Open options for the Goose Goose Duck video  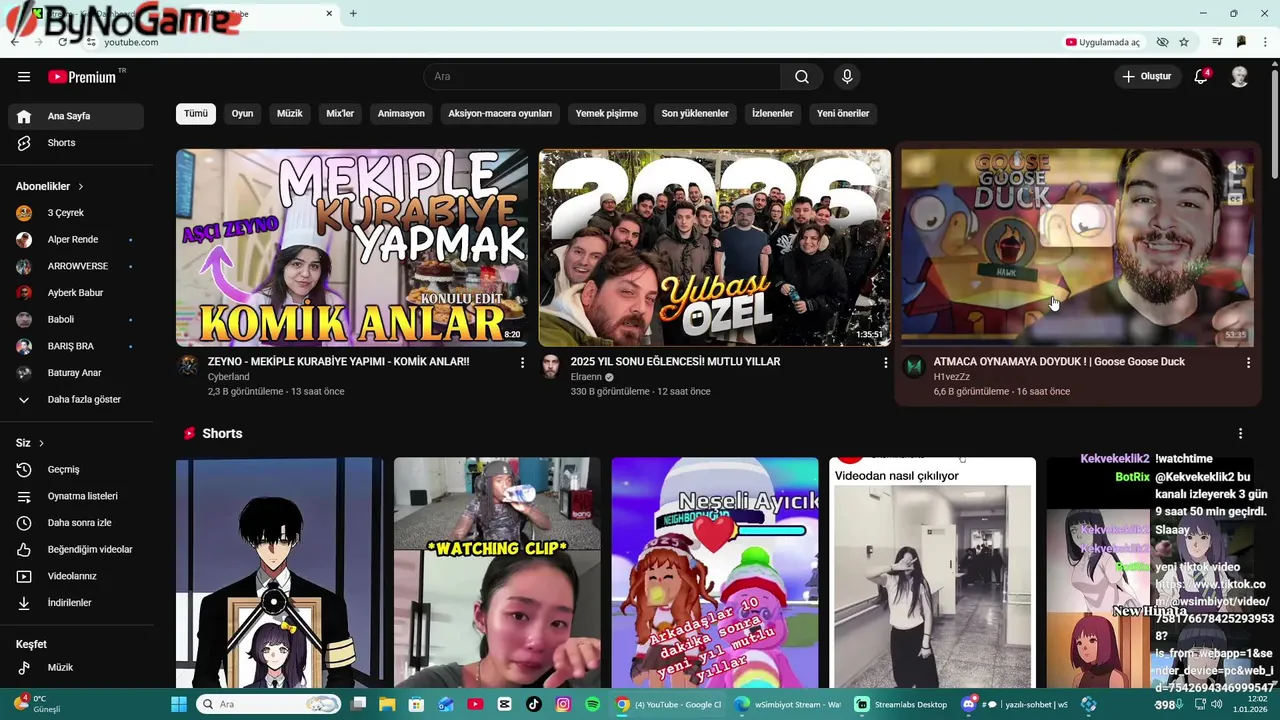pos(1248,363)
